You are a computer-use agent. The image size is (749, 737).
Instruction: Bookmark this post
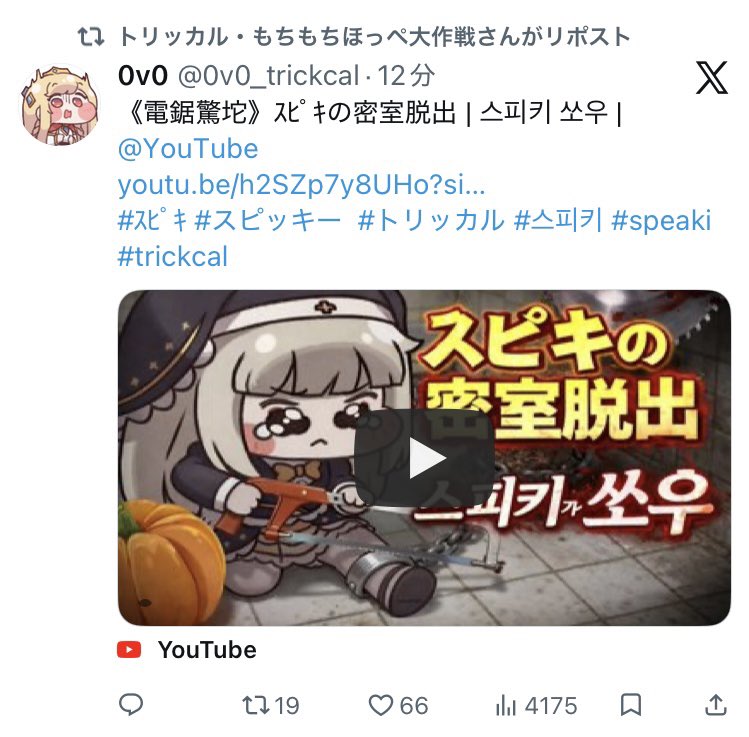631,705
